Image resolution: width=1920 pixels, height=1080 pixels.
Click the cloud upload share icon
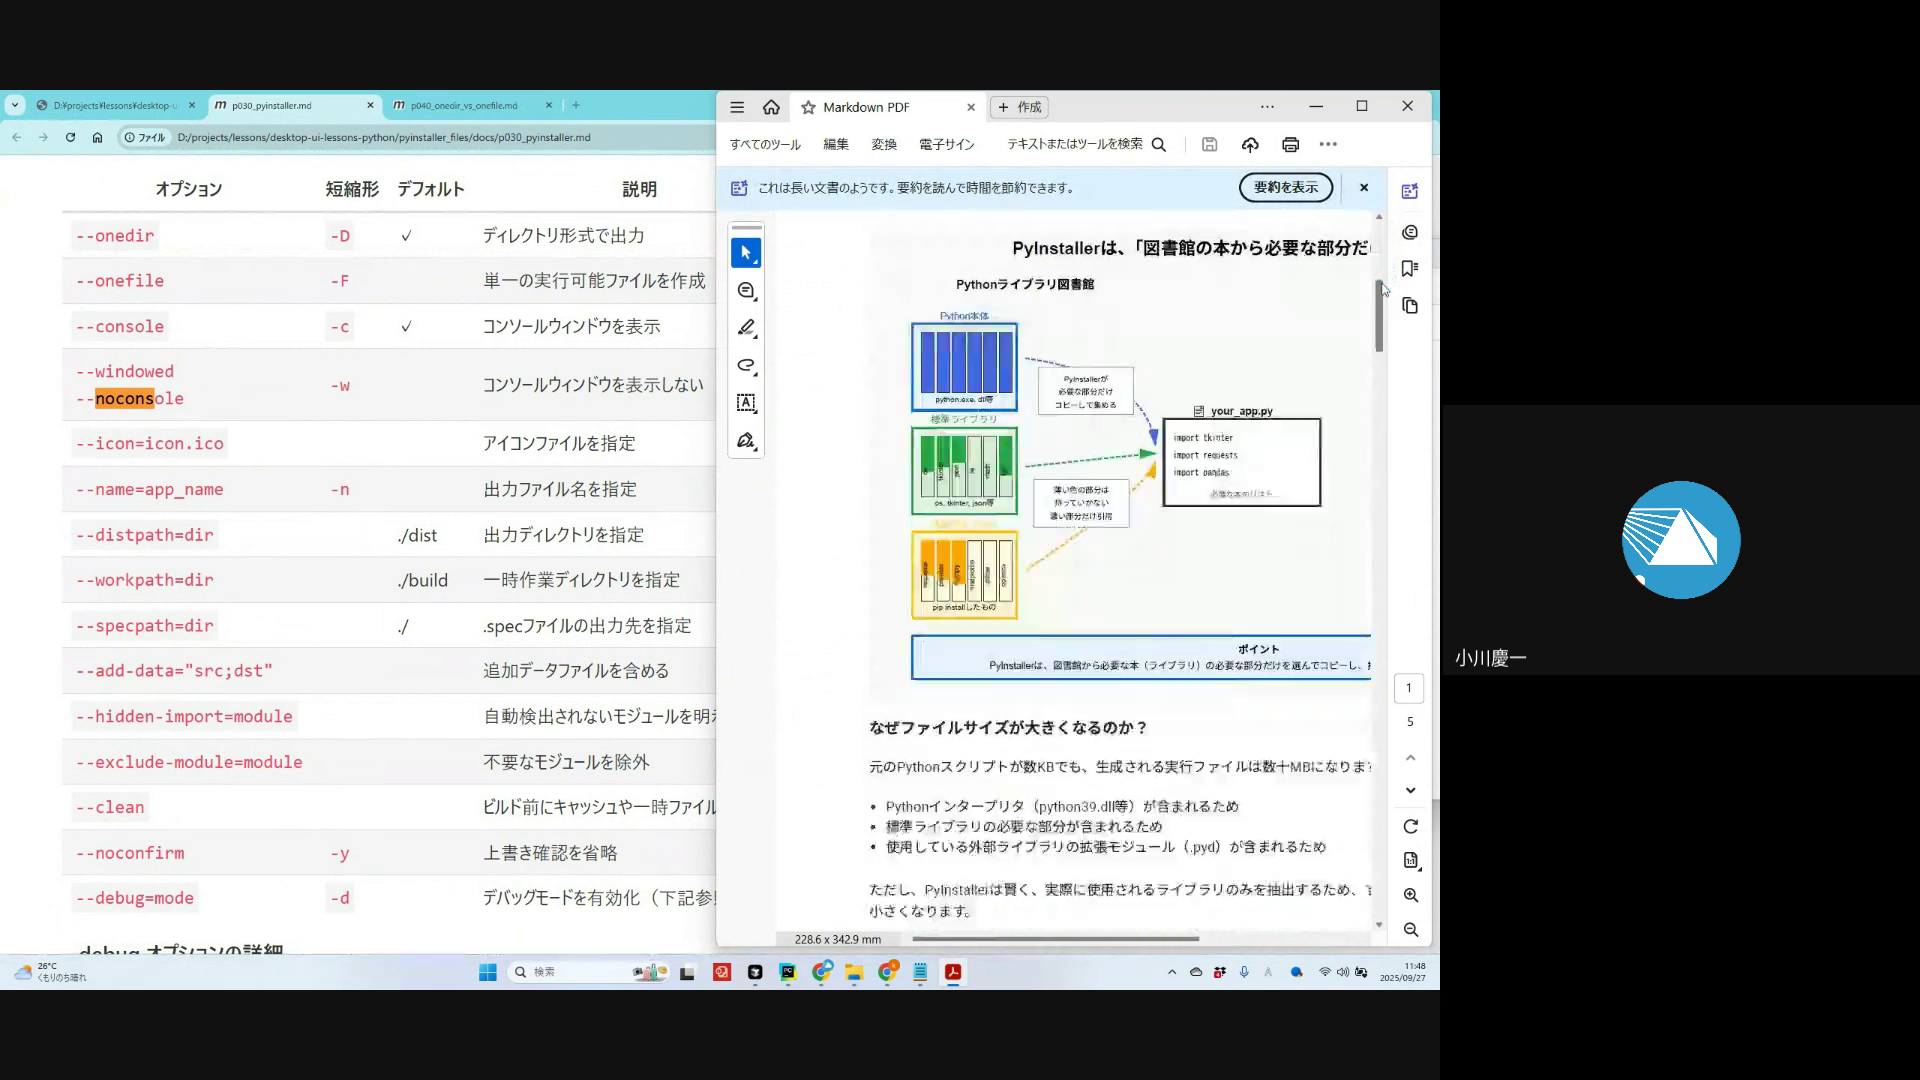click(1250, 145)
